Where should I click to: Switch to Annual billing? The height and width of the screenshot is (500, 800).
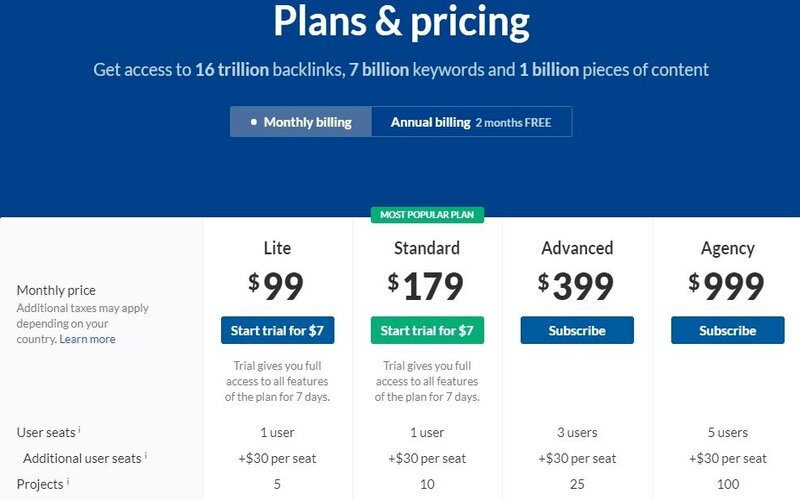click(x=430, y=122)
